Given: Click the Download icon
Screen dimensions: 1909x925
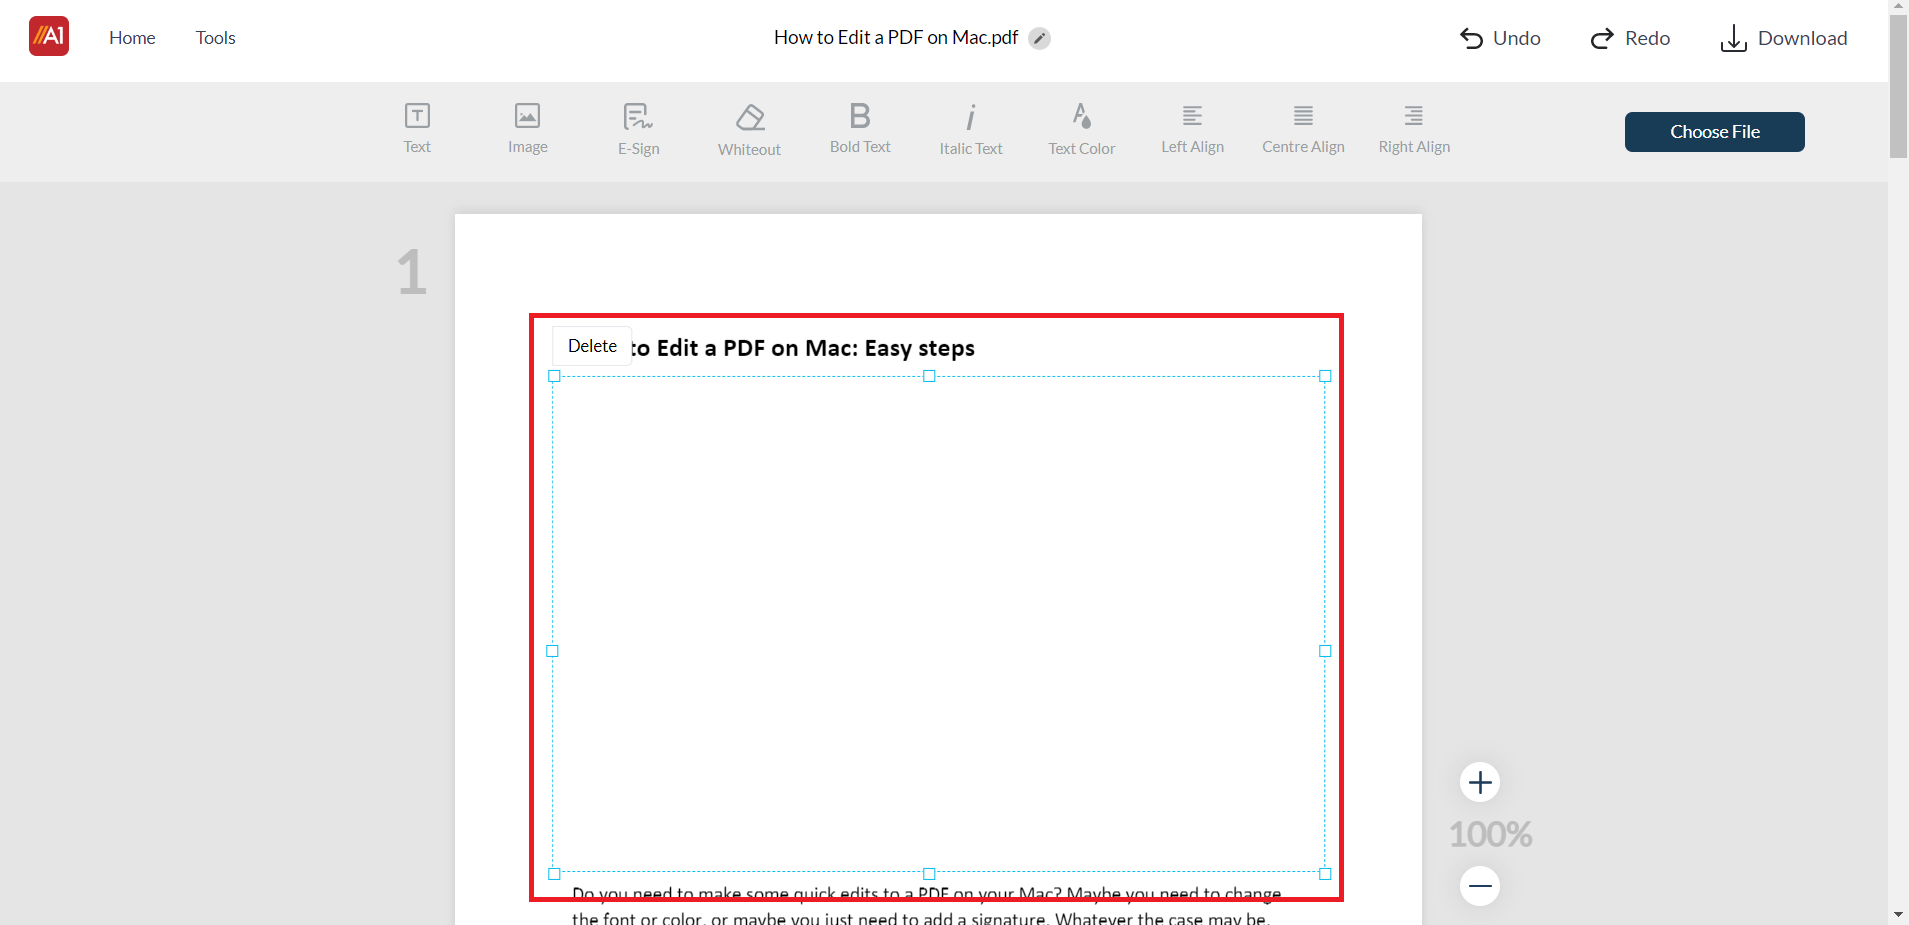Looking at the screenshot, I should click(x=1733, y=38).
